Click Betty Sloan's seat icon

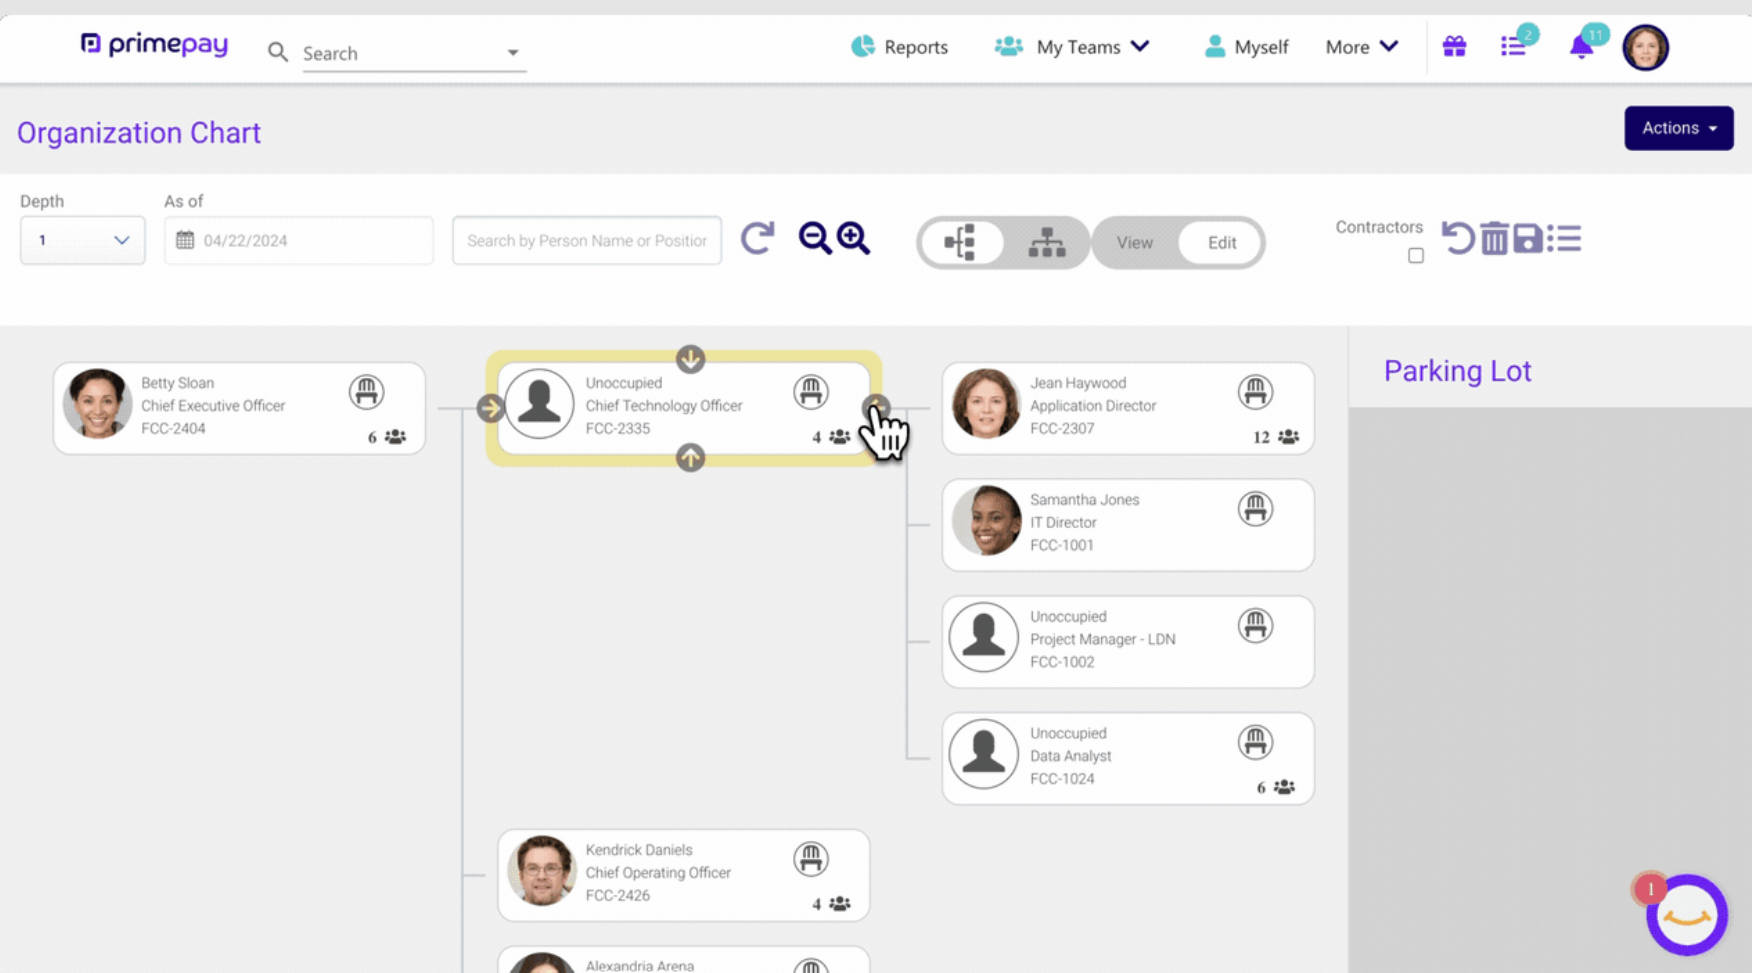tap(366, 391)
